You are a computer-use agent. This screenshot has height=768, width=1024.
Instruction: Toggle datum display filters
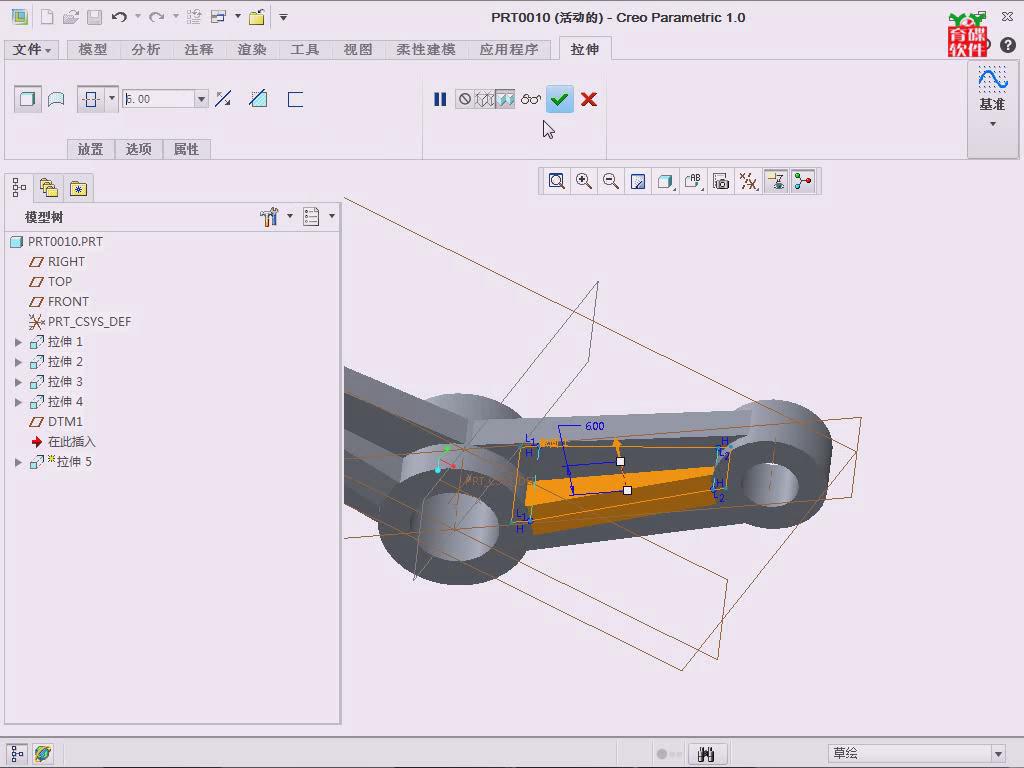748,181
